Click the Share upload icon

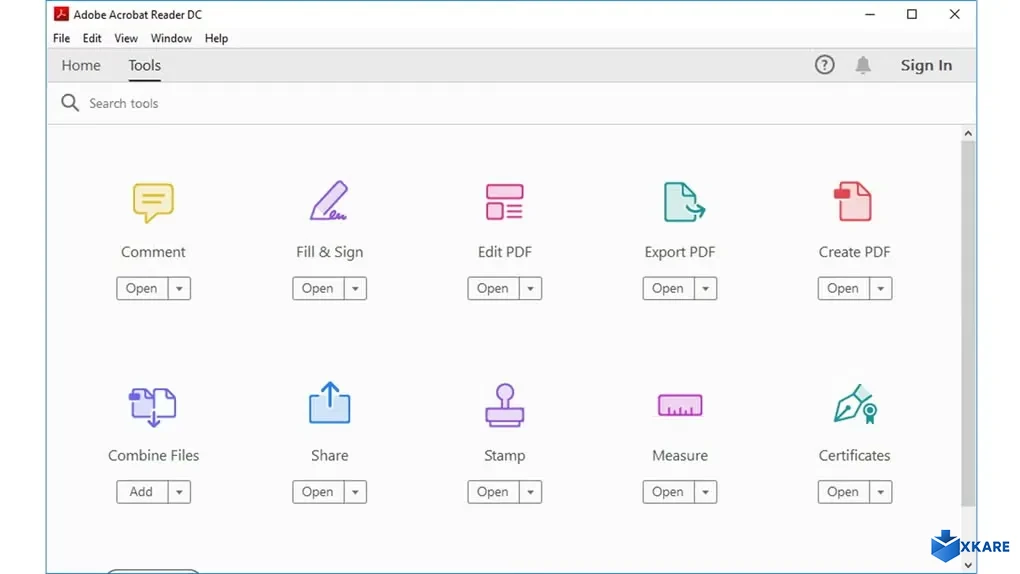point(329,403)
